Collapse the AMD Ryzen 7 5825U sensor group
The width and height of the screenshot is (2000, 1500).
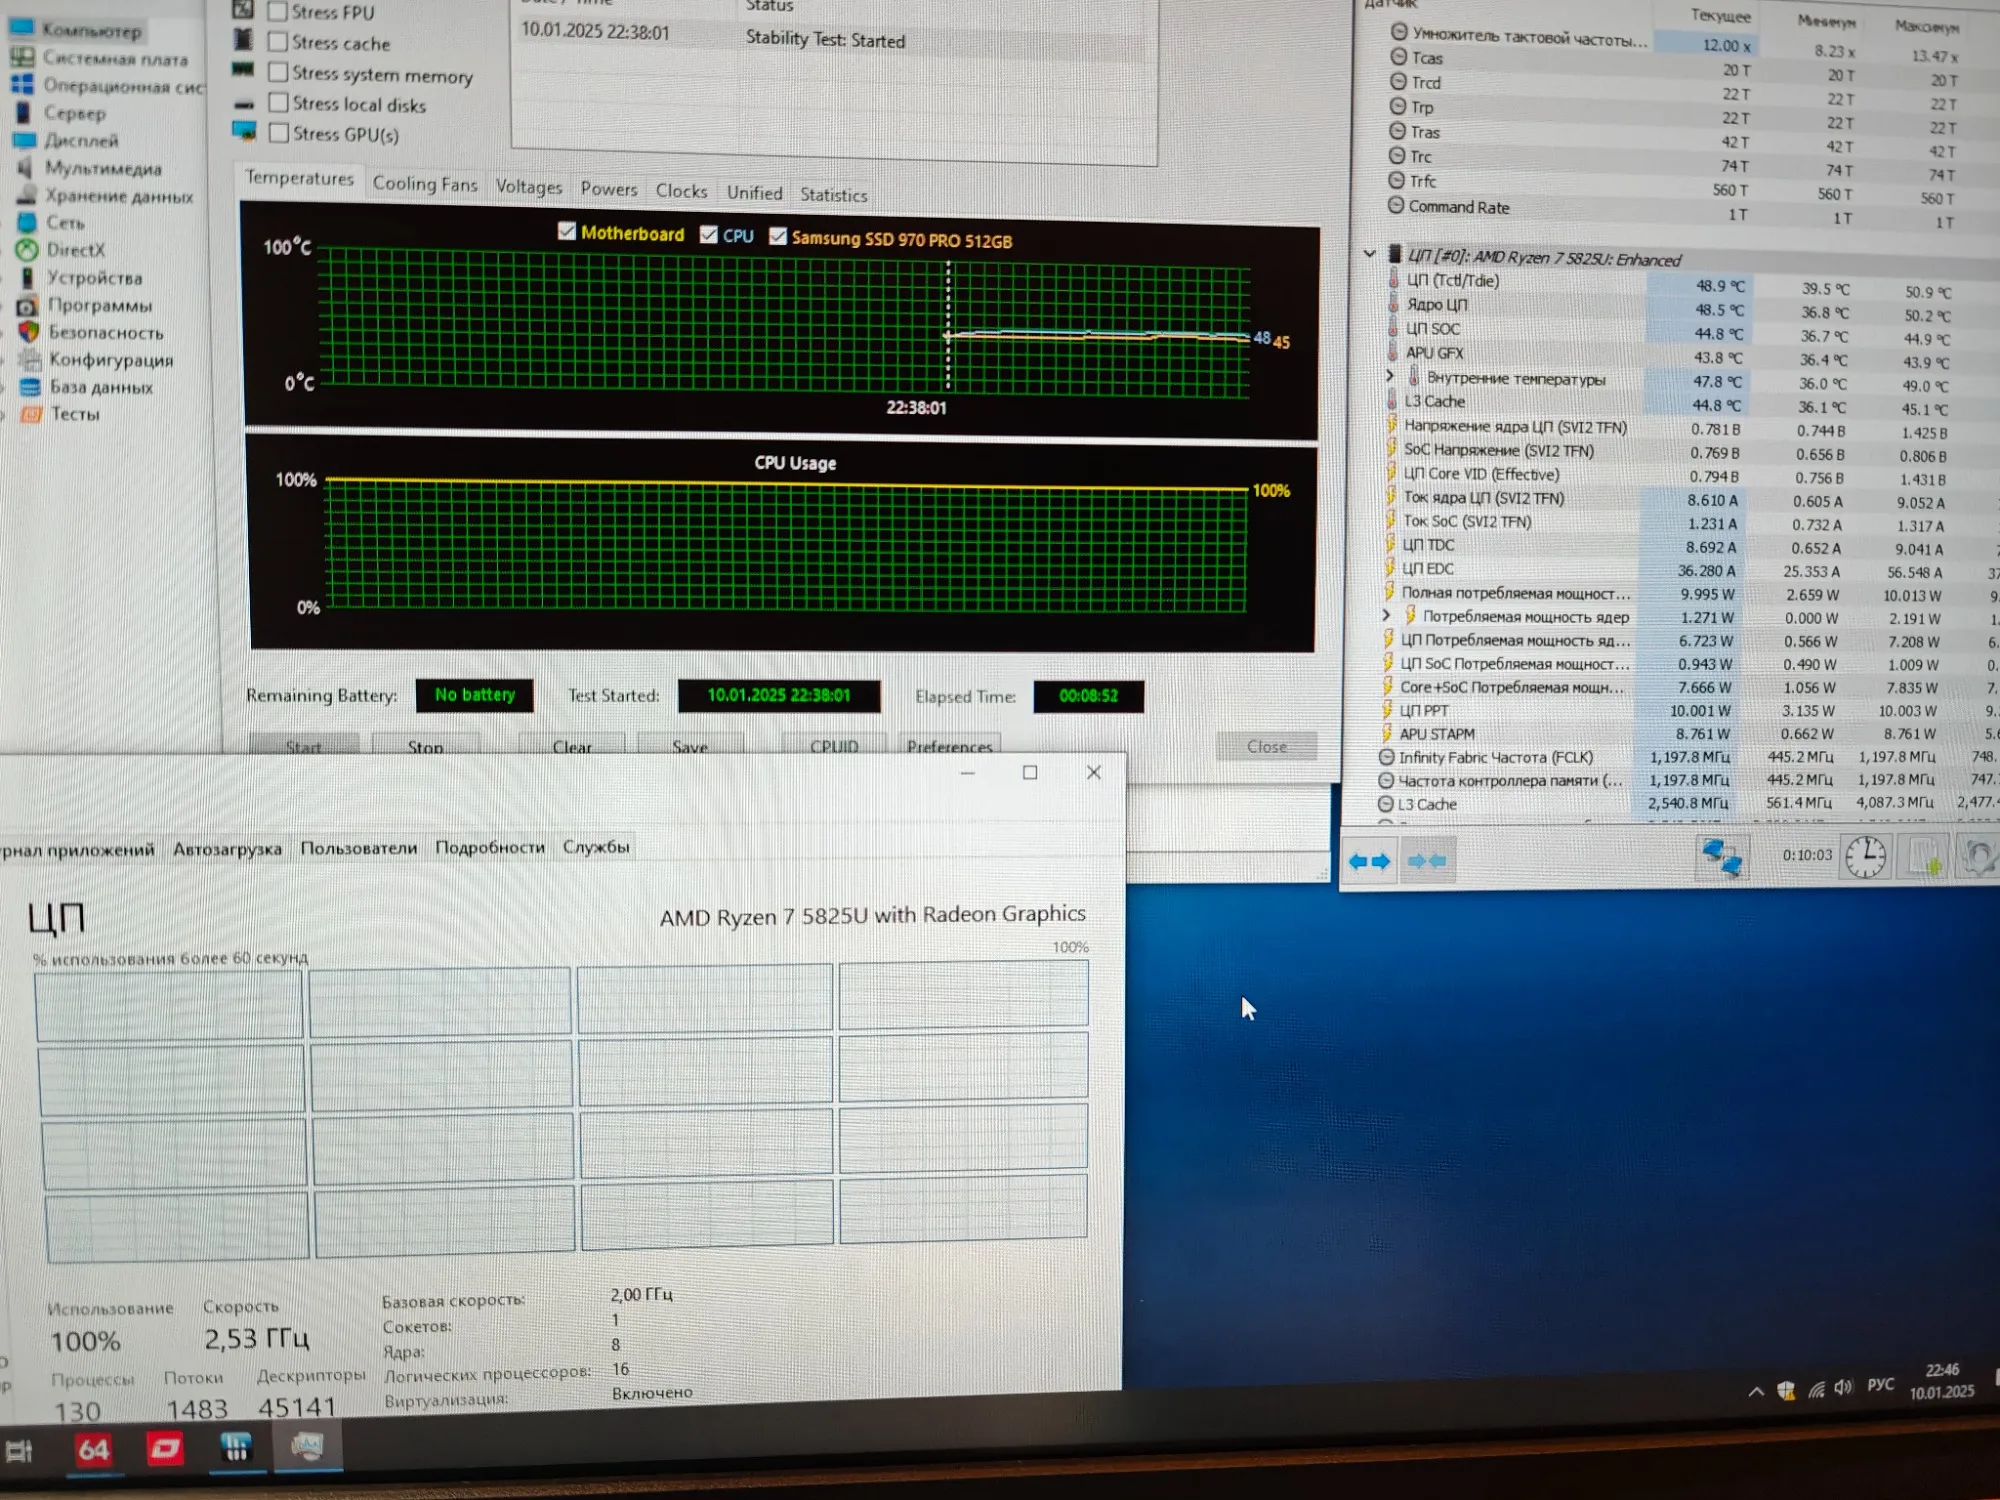(x=1369, y=254)
